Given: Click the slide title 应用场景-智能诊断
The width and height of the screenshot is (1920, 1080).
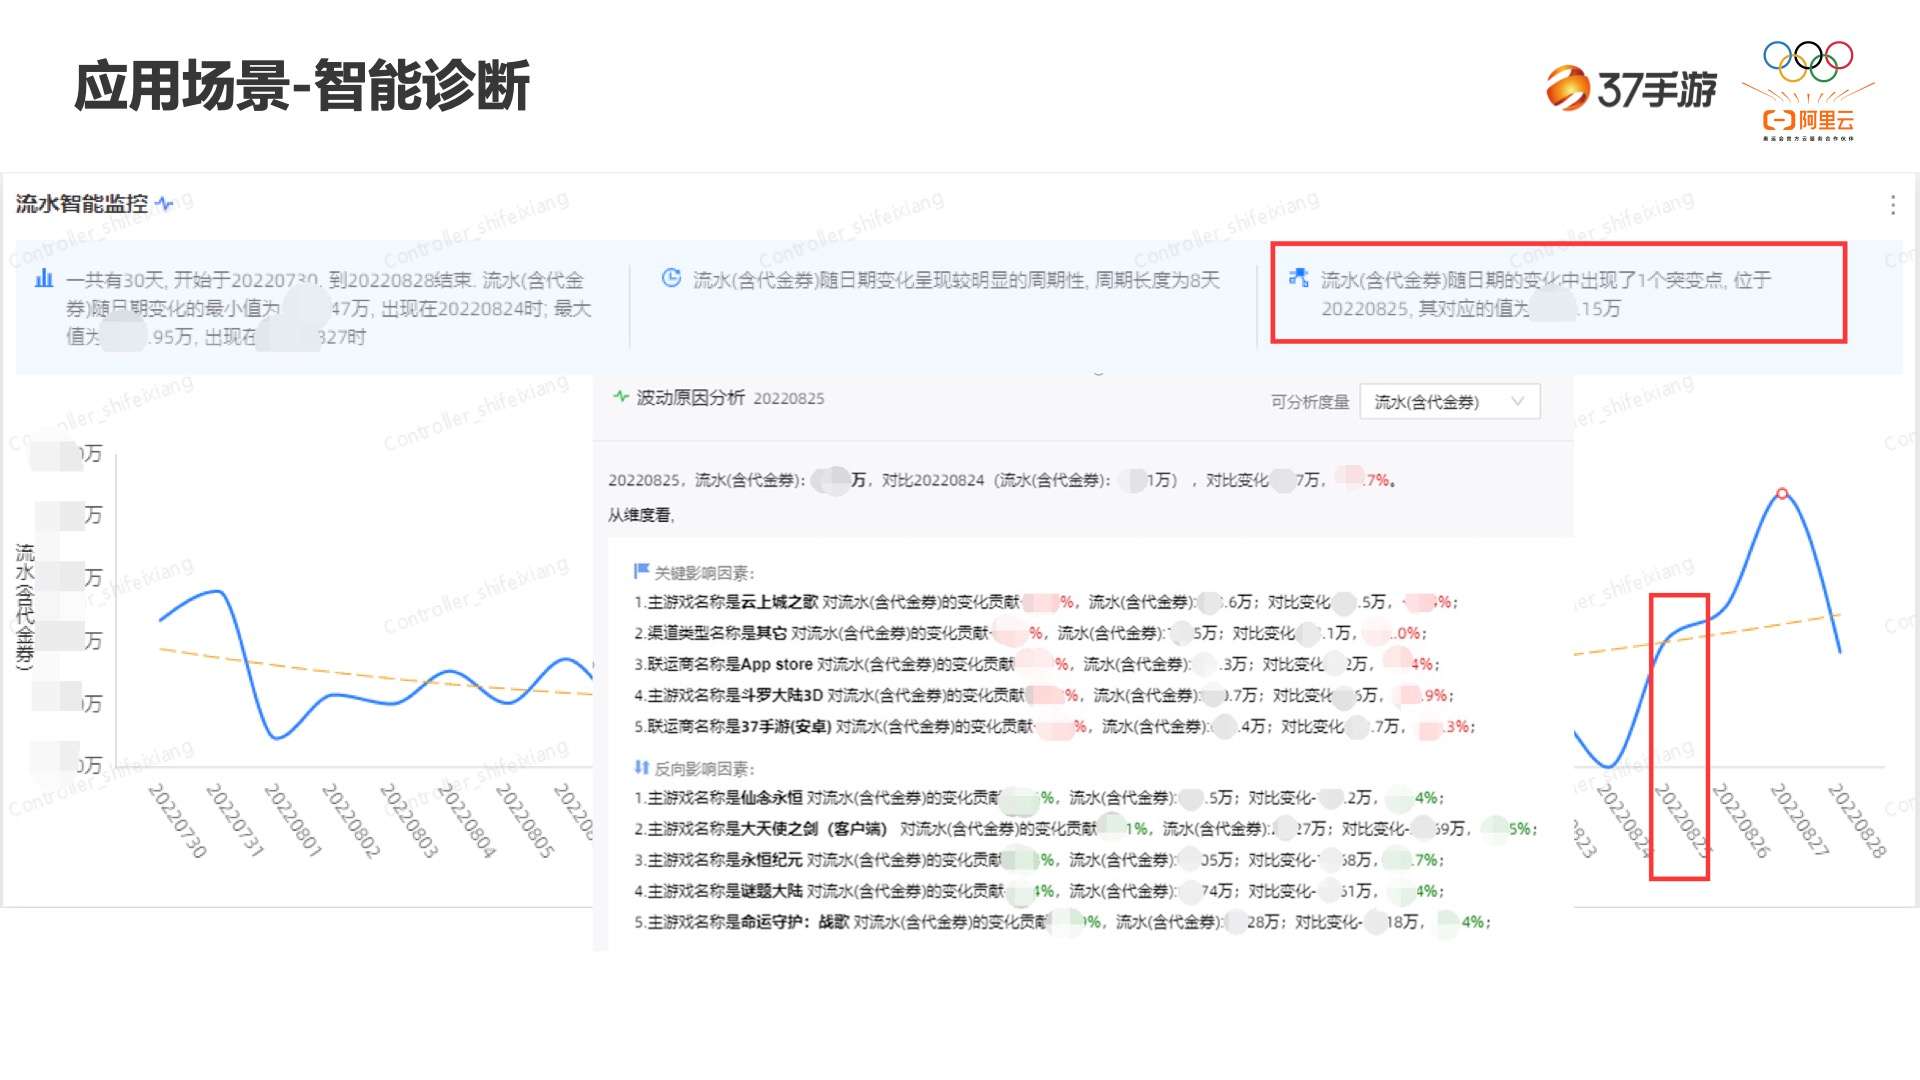Looking at the screenshot, I should click(302, 86).
